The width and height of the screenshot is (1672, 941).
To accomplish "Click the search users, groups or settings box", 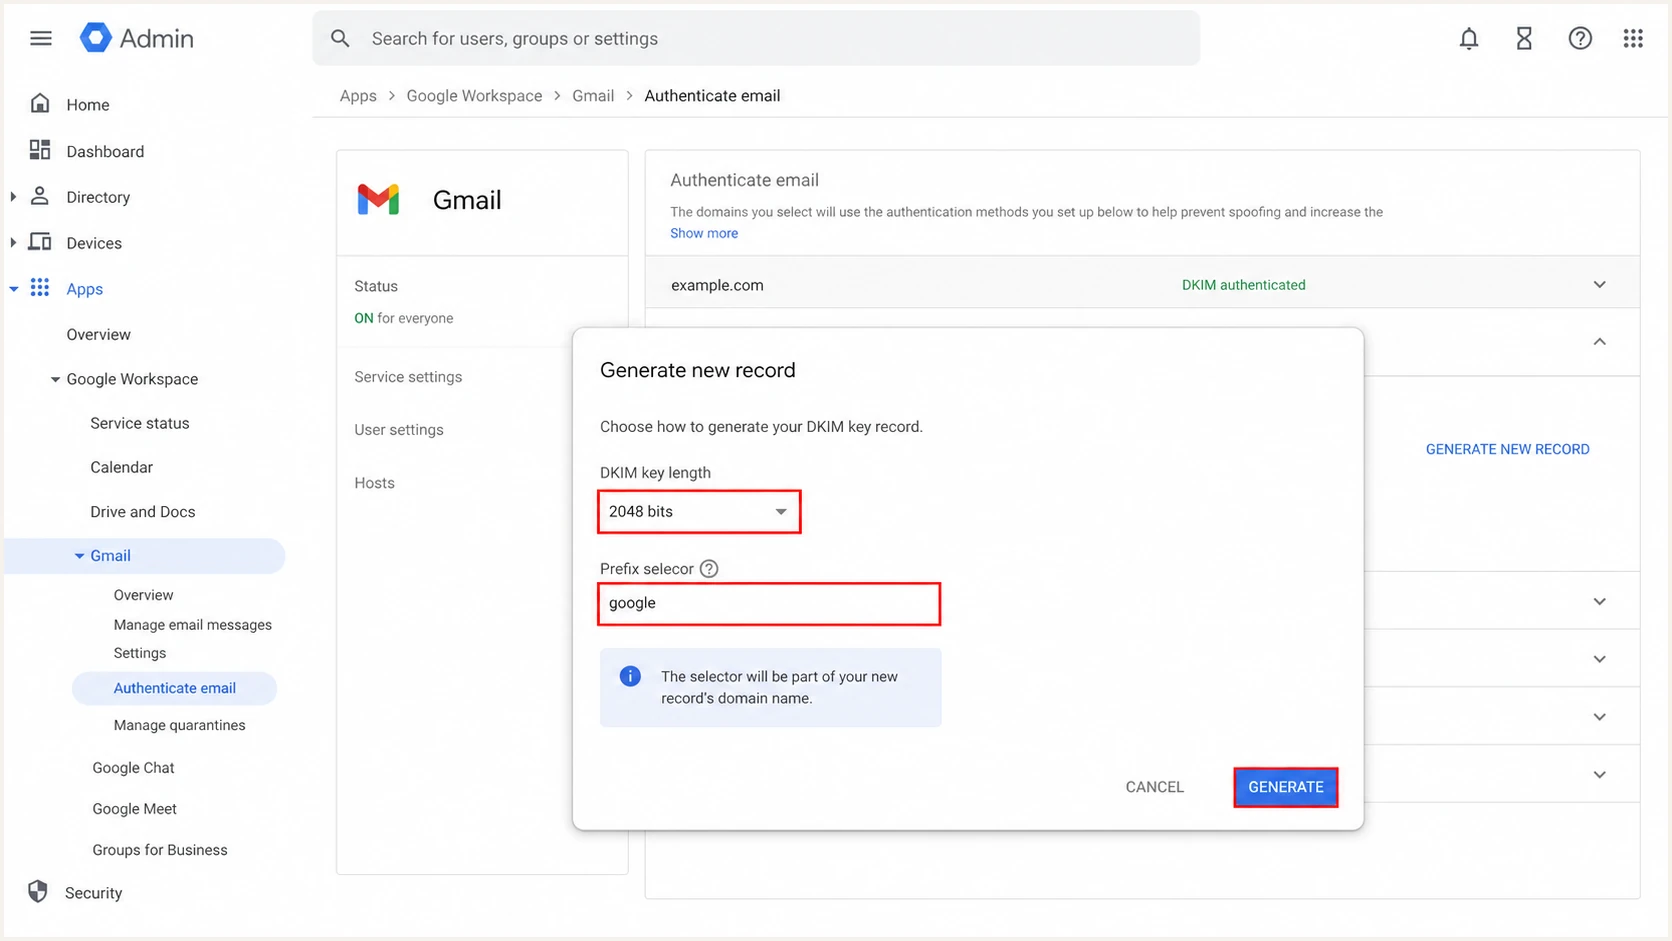I will pyautogui.click(x=756, y=38).
